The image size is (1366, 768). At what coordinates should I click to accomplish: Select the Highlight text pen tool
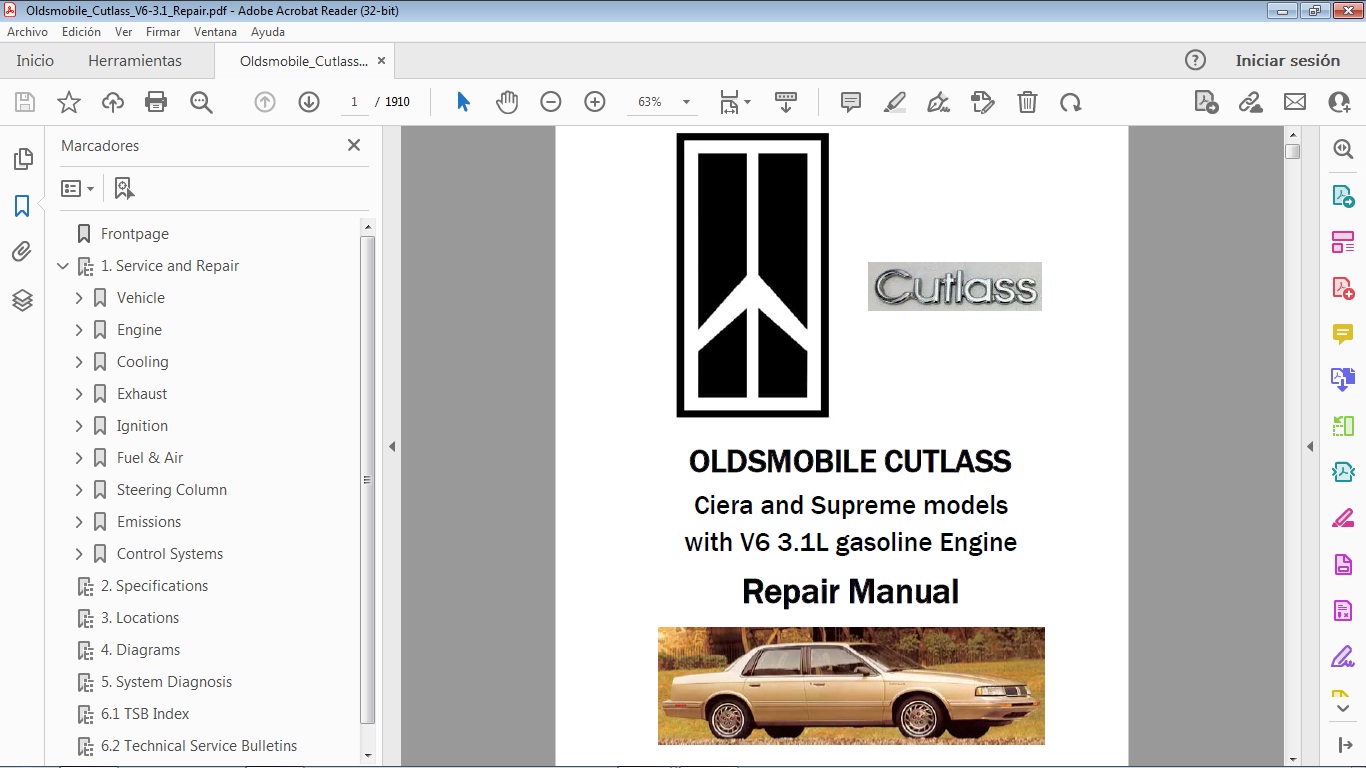pyautogui.click(x=895, y=102)
